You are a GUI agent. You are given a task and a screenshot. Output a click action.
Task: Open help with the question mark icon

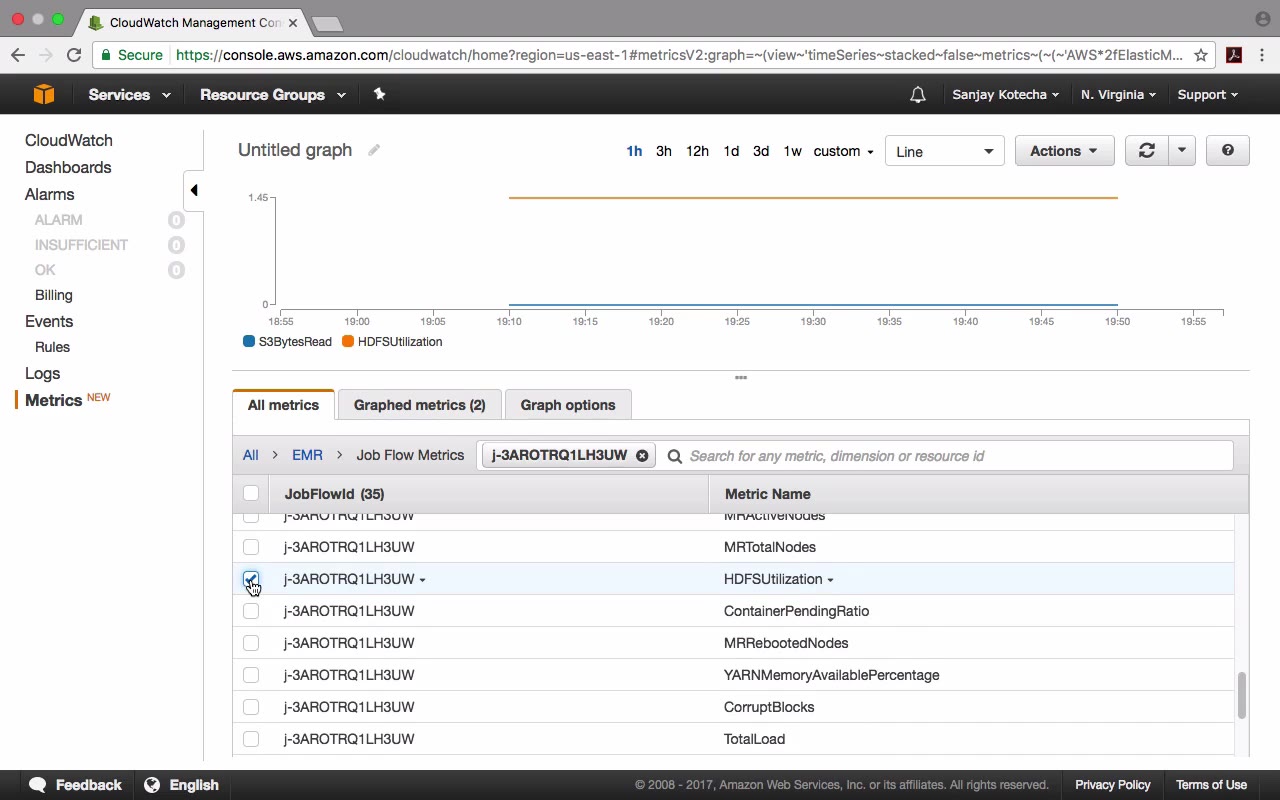coord(1227,151)
